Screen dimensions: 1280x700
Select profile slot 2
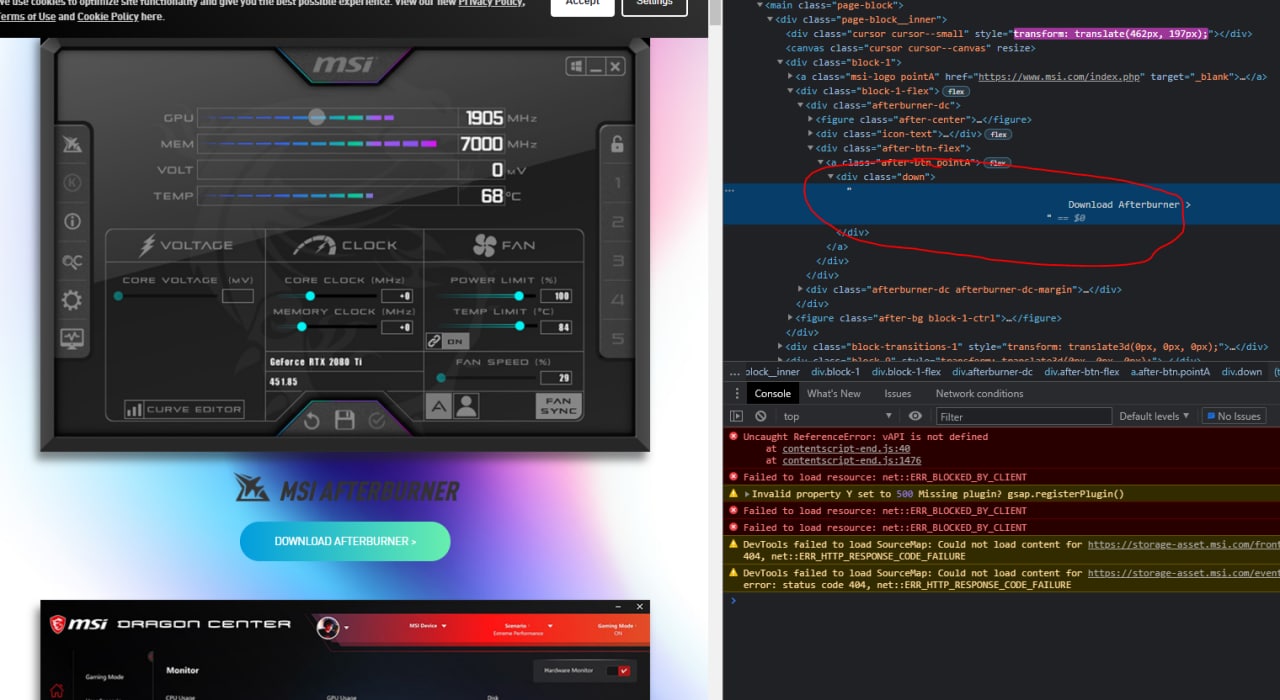(617, 222)
